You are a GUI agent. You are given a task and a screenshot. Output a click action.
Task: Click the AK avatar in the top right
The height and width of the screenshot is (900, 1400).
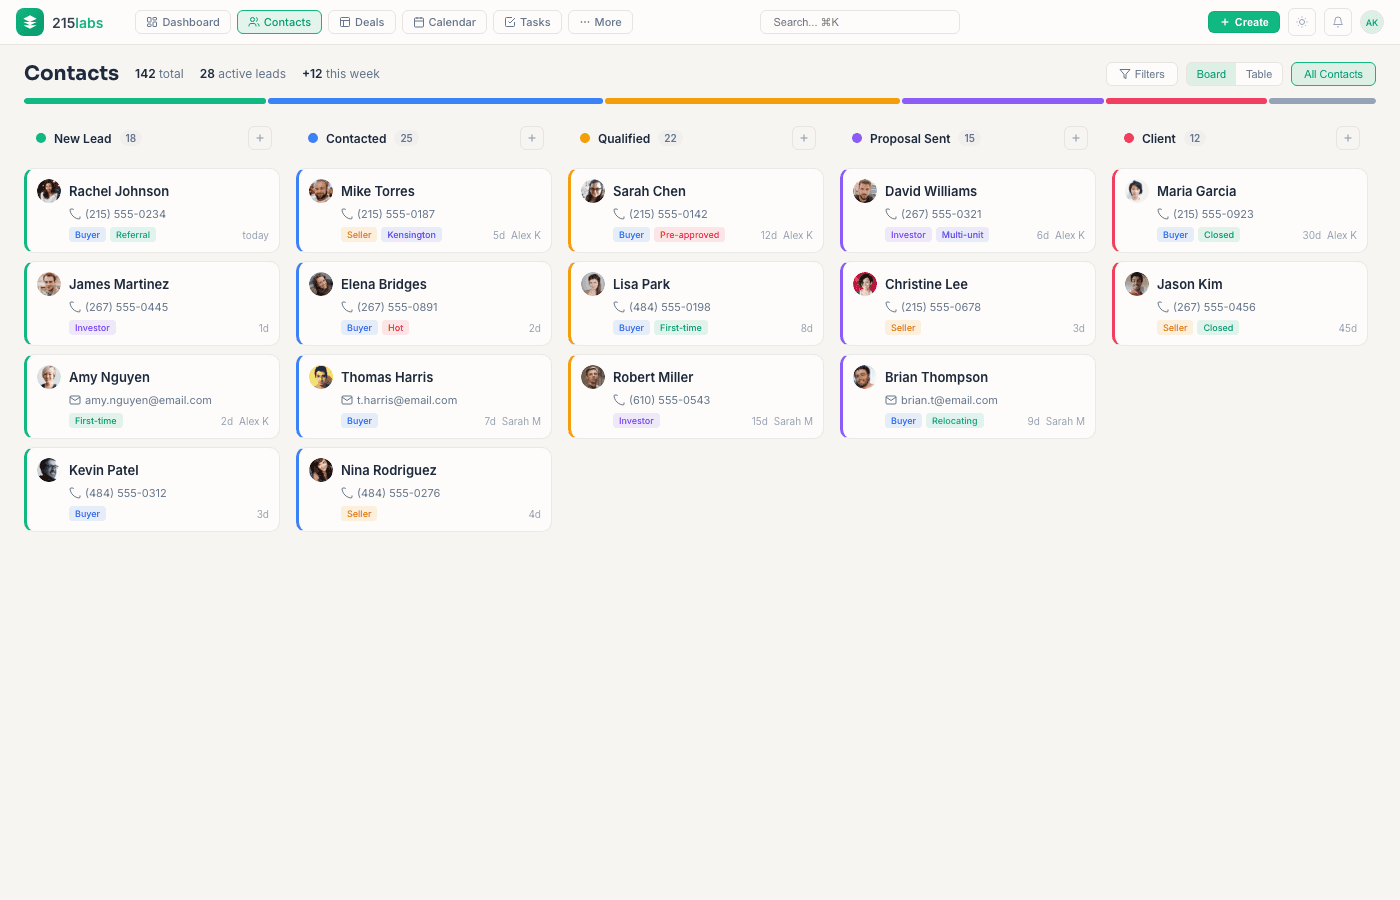(x=1371, y=21)
